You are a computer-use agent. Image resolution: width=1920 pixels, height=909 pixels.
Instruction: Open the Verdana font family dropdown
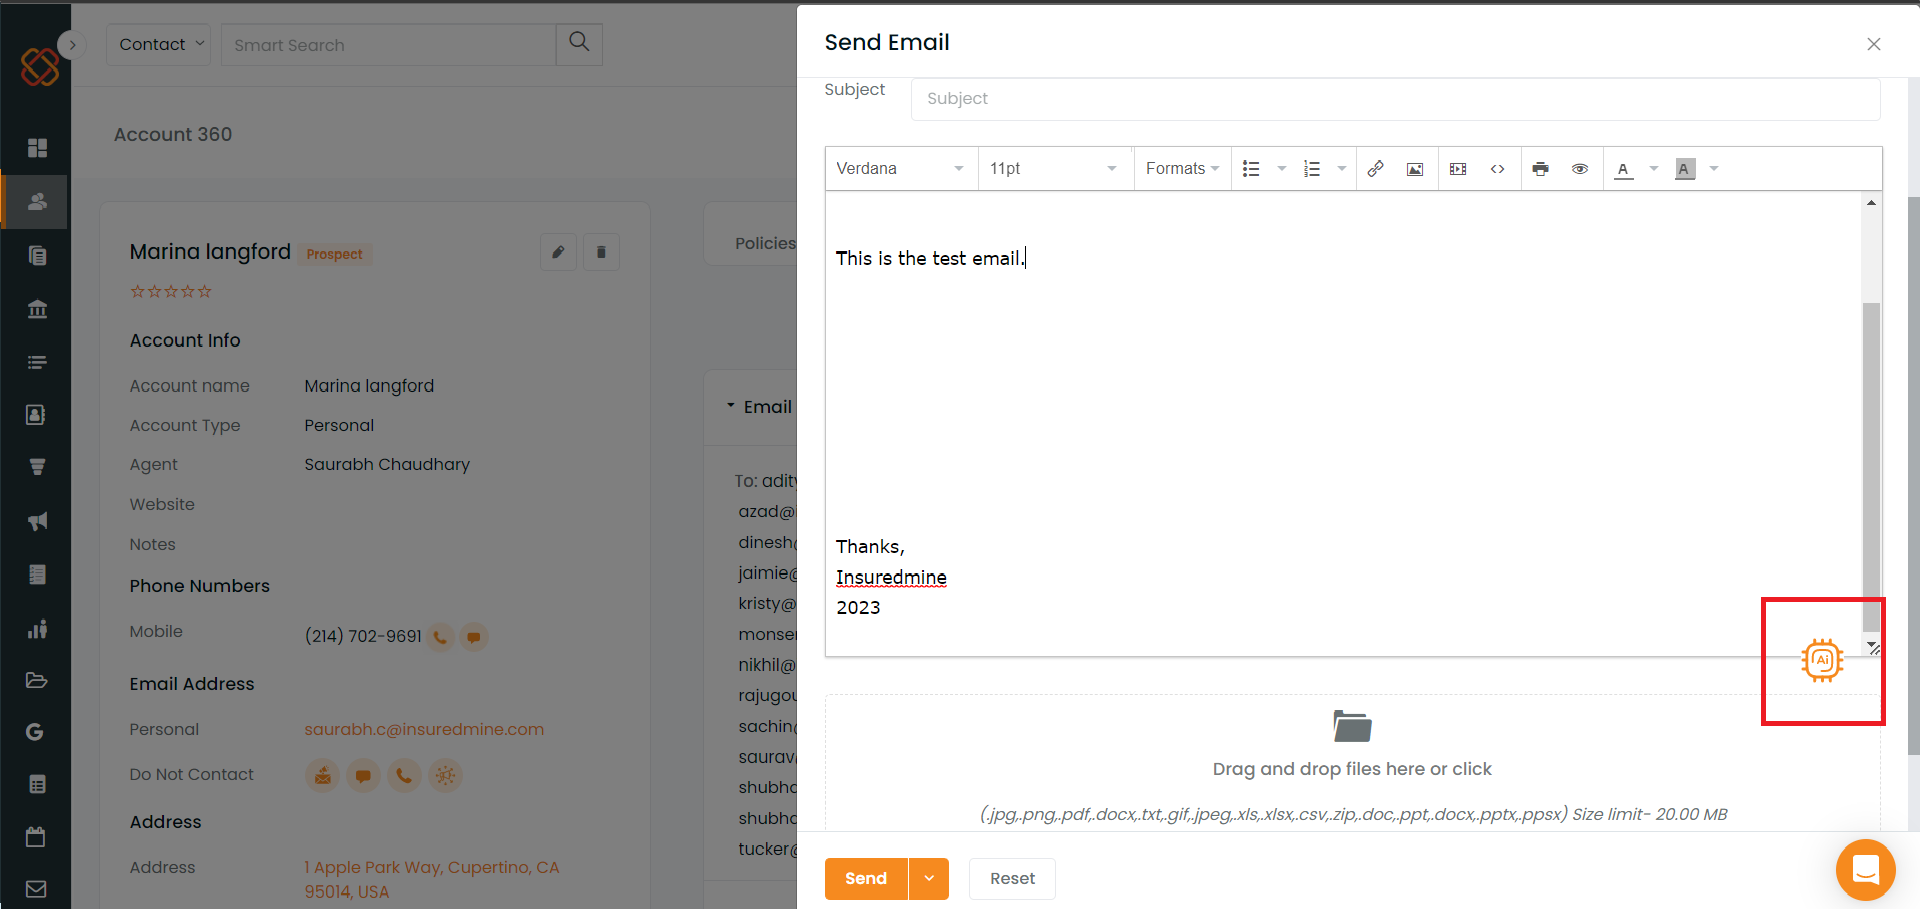coord(900,169)
